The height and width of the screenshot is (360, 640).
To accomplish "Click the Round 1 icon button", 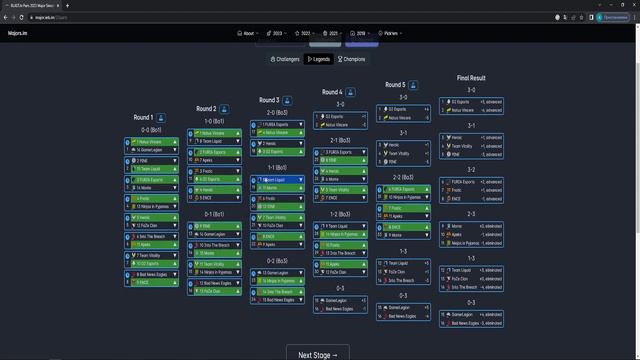I will tap(161, 118).
